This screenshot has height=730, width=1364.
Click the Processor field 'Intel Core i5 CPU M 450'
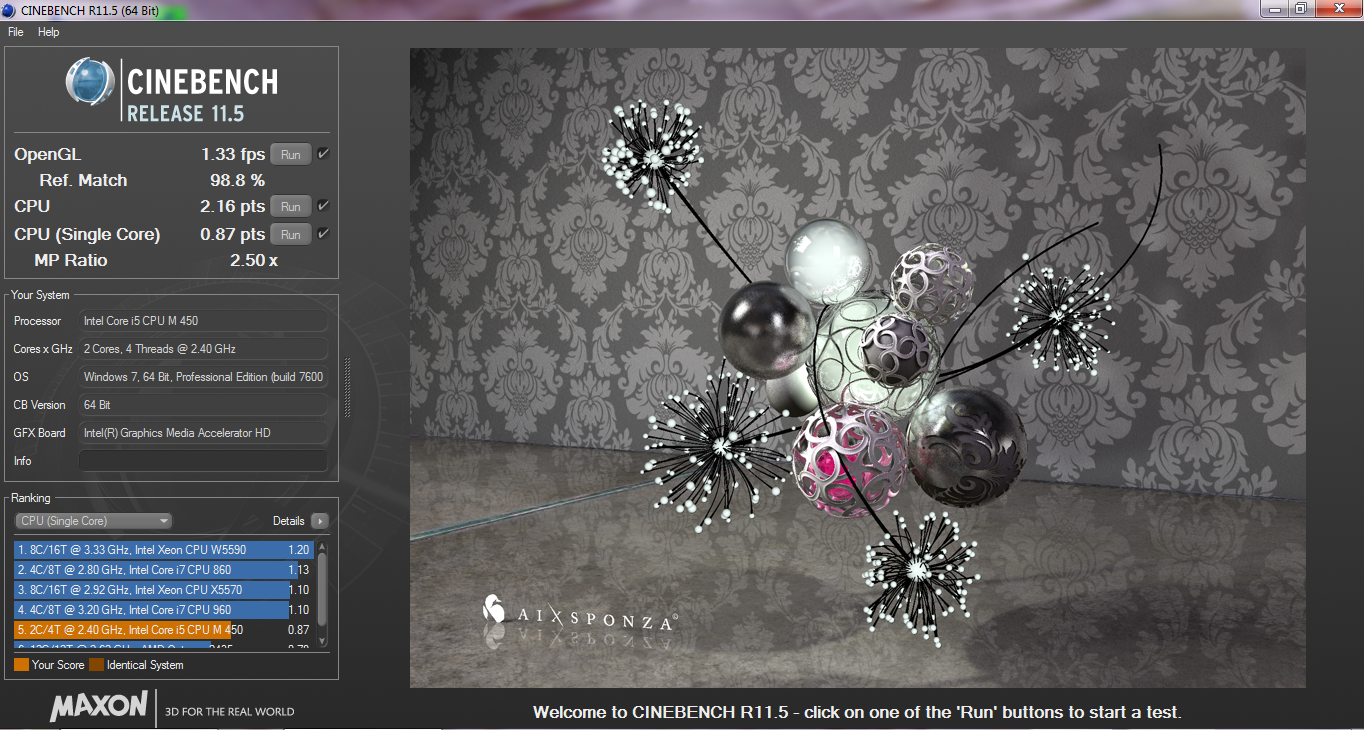203,321
